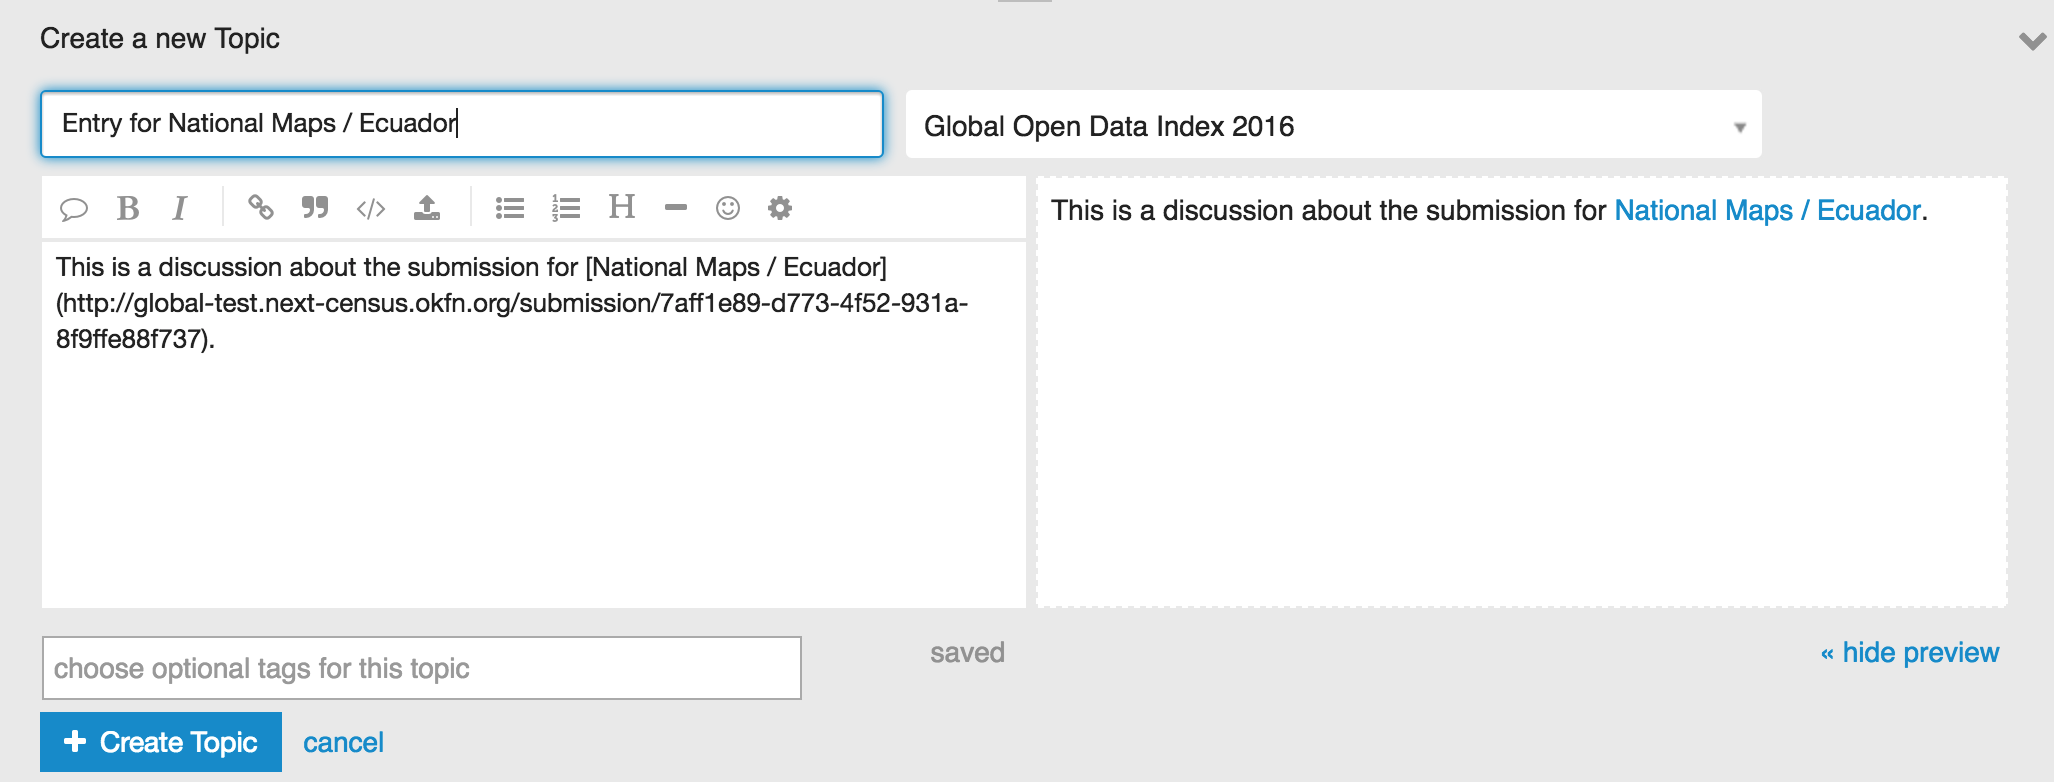Open the upload dialog from the toolbar
Image resolution: width=2054 pixels, height=782 pixels.
427,208
